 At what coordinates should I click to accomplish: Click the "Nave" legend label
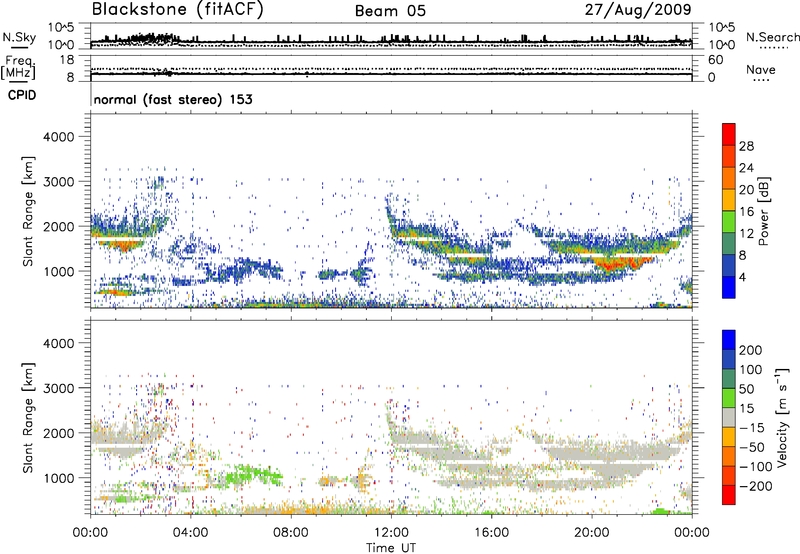pos(761,70)
